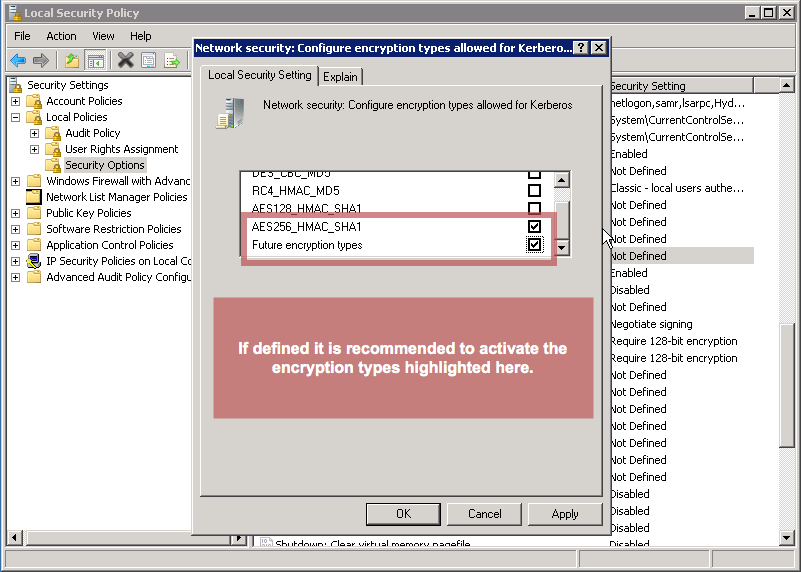Toggle the show/hide console tree icon

pos(96,61)
